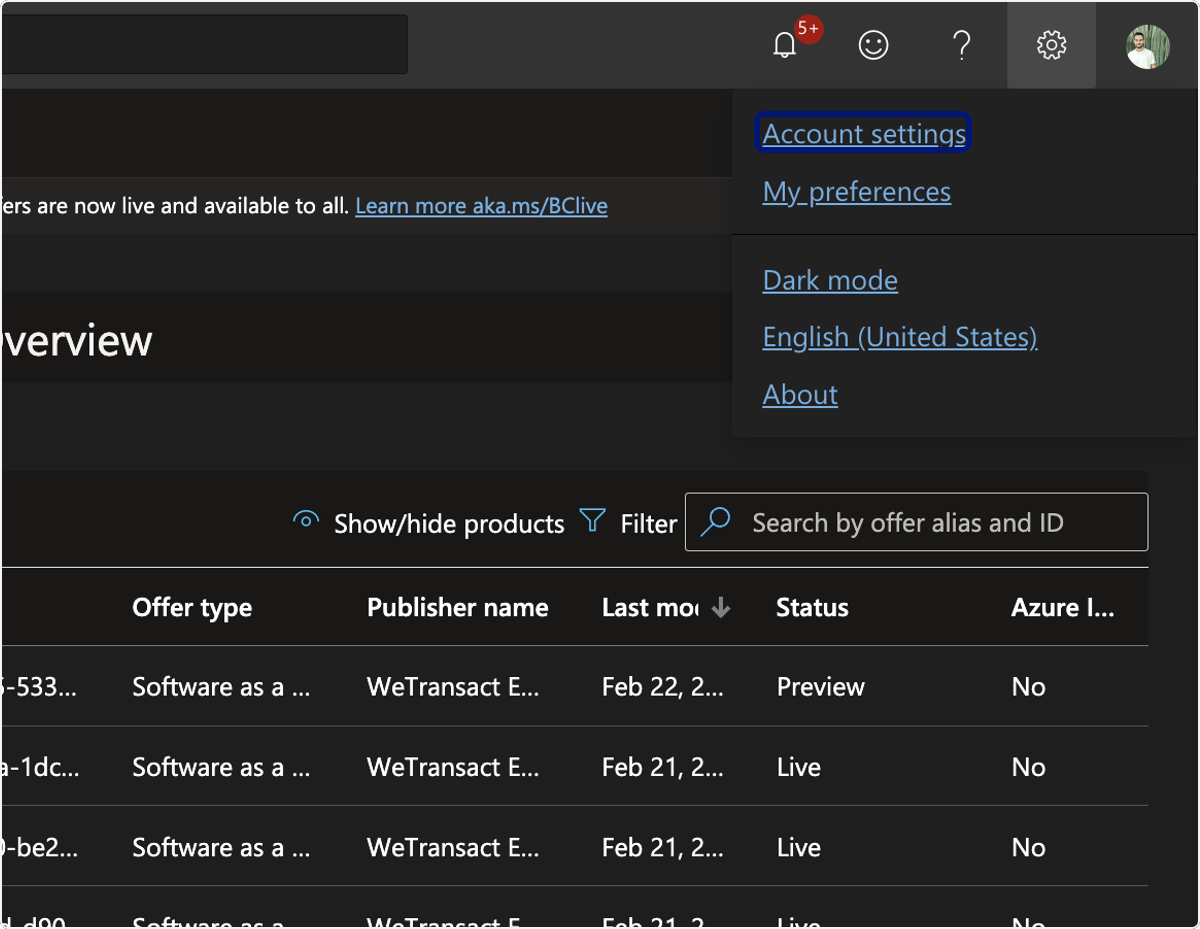This screenshot has height=929, width=1200.
Task: Sort by Offer type column
Action: pos(192,608)
